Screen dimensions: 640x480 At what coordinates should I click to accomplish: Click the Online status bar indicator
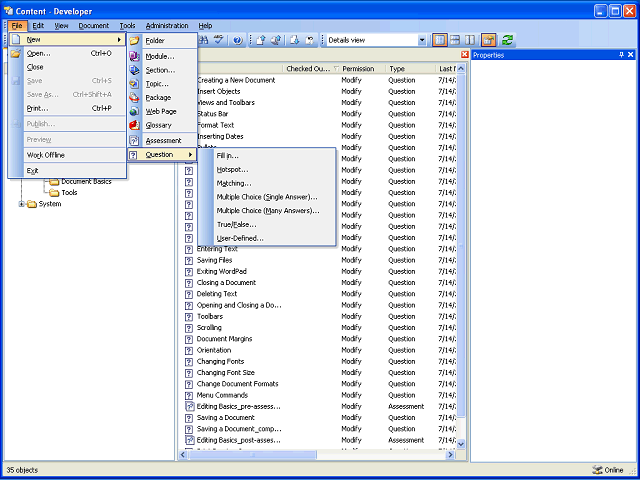(x=607, y=470)
